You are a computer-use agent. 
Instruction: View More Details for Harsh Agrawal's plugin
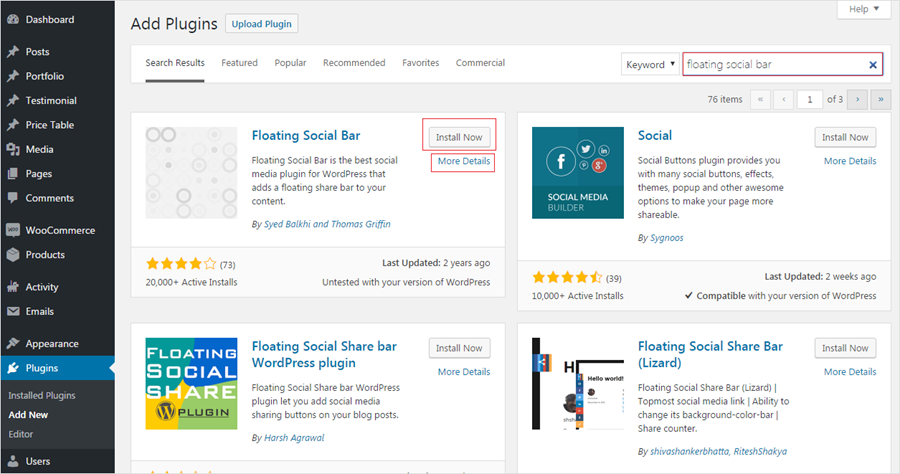pos(464,372)
